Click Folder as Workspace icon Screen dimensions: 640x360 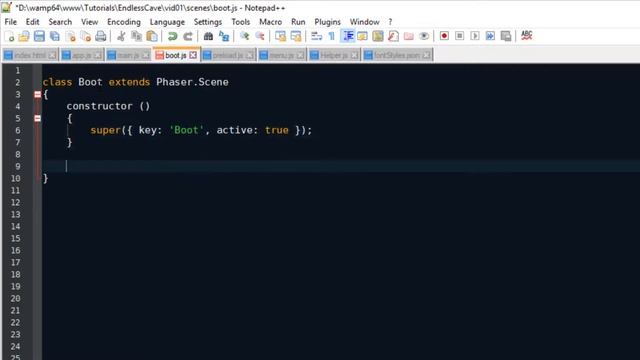pyautogui.click(x=409, y=36)
